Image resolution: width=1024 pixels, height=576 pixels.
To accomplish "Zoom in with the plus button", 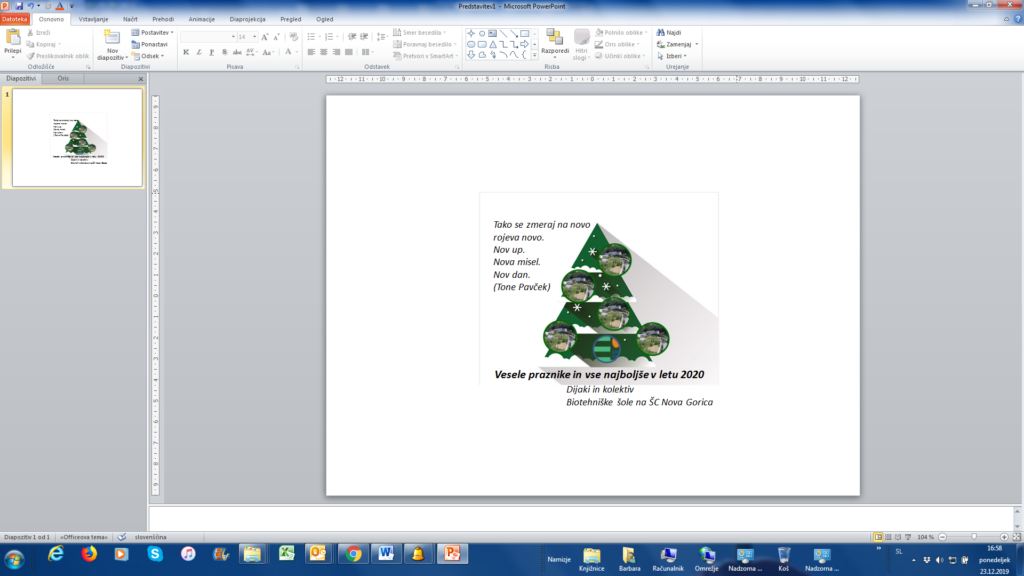I will click(1004, 537).
